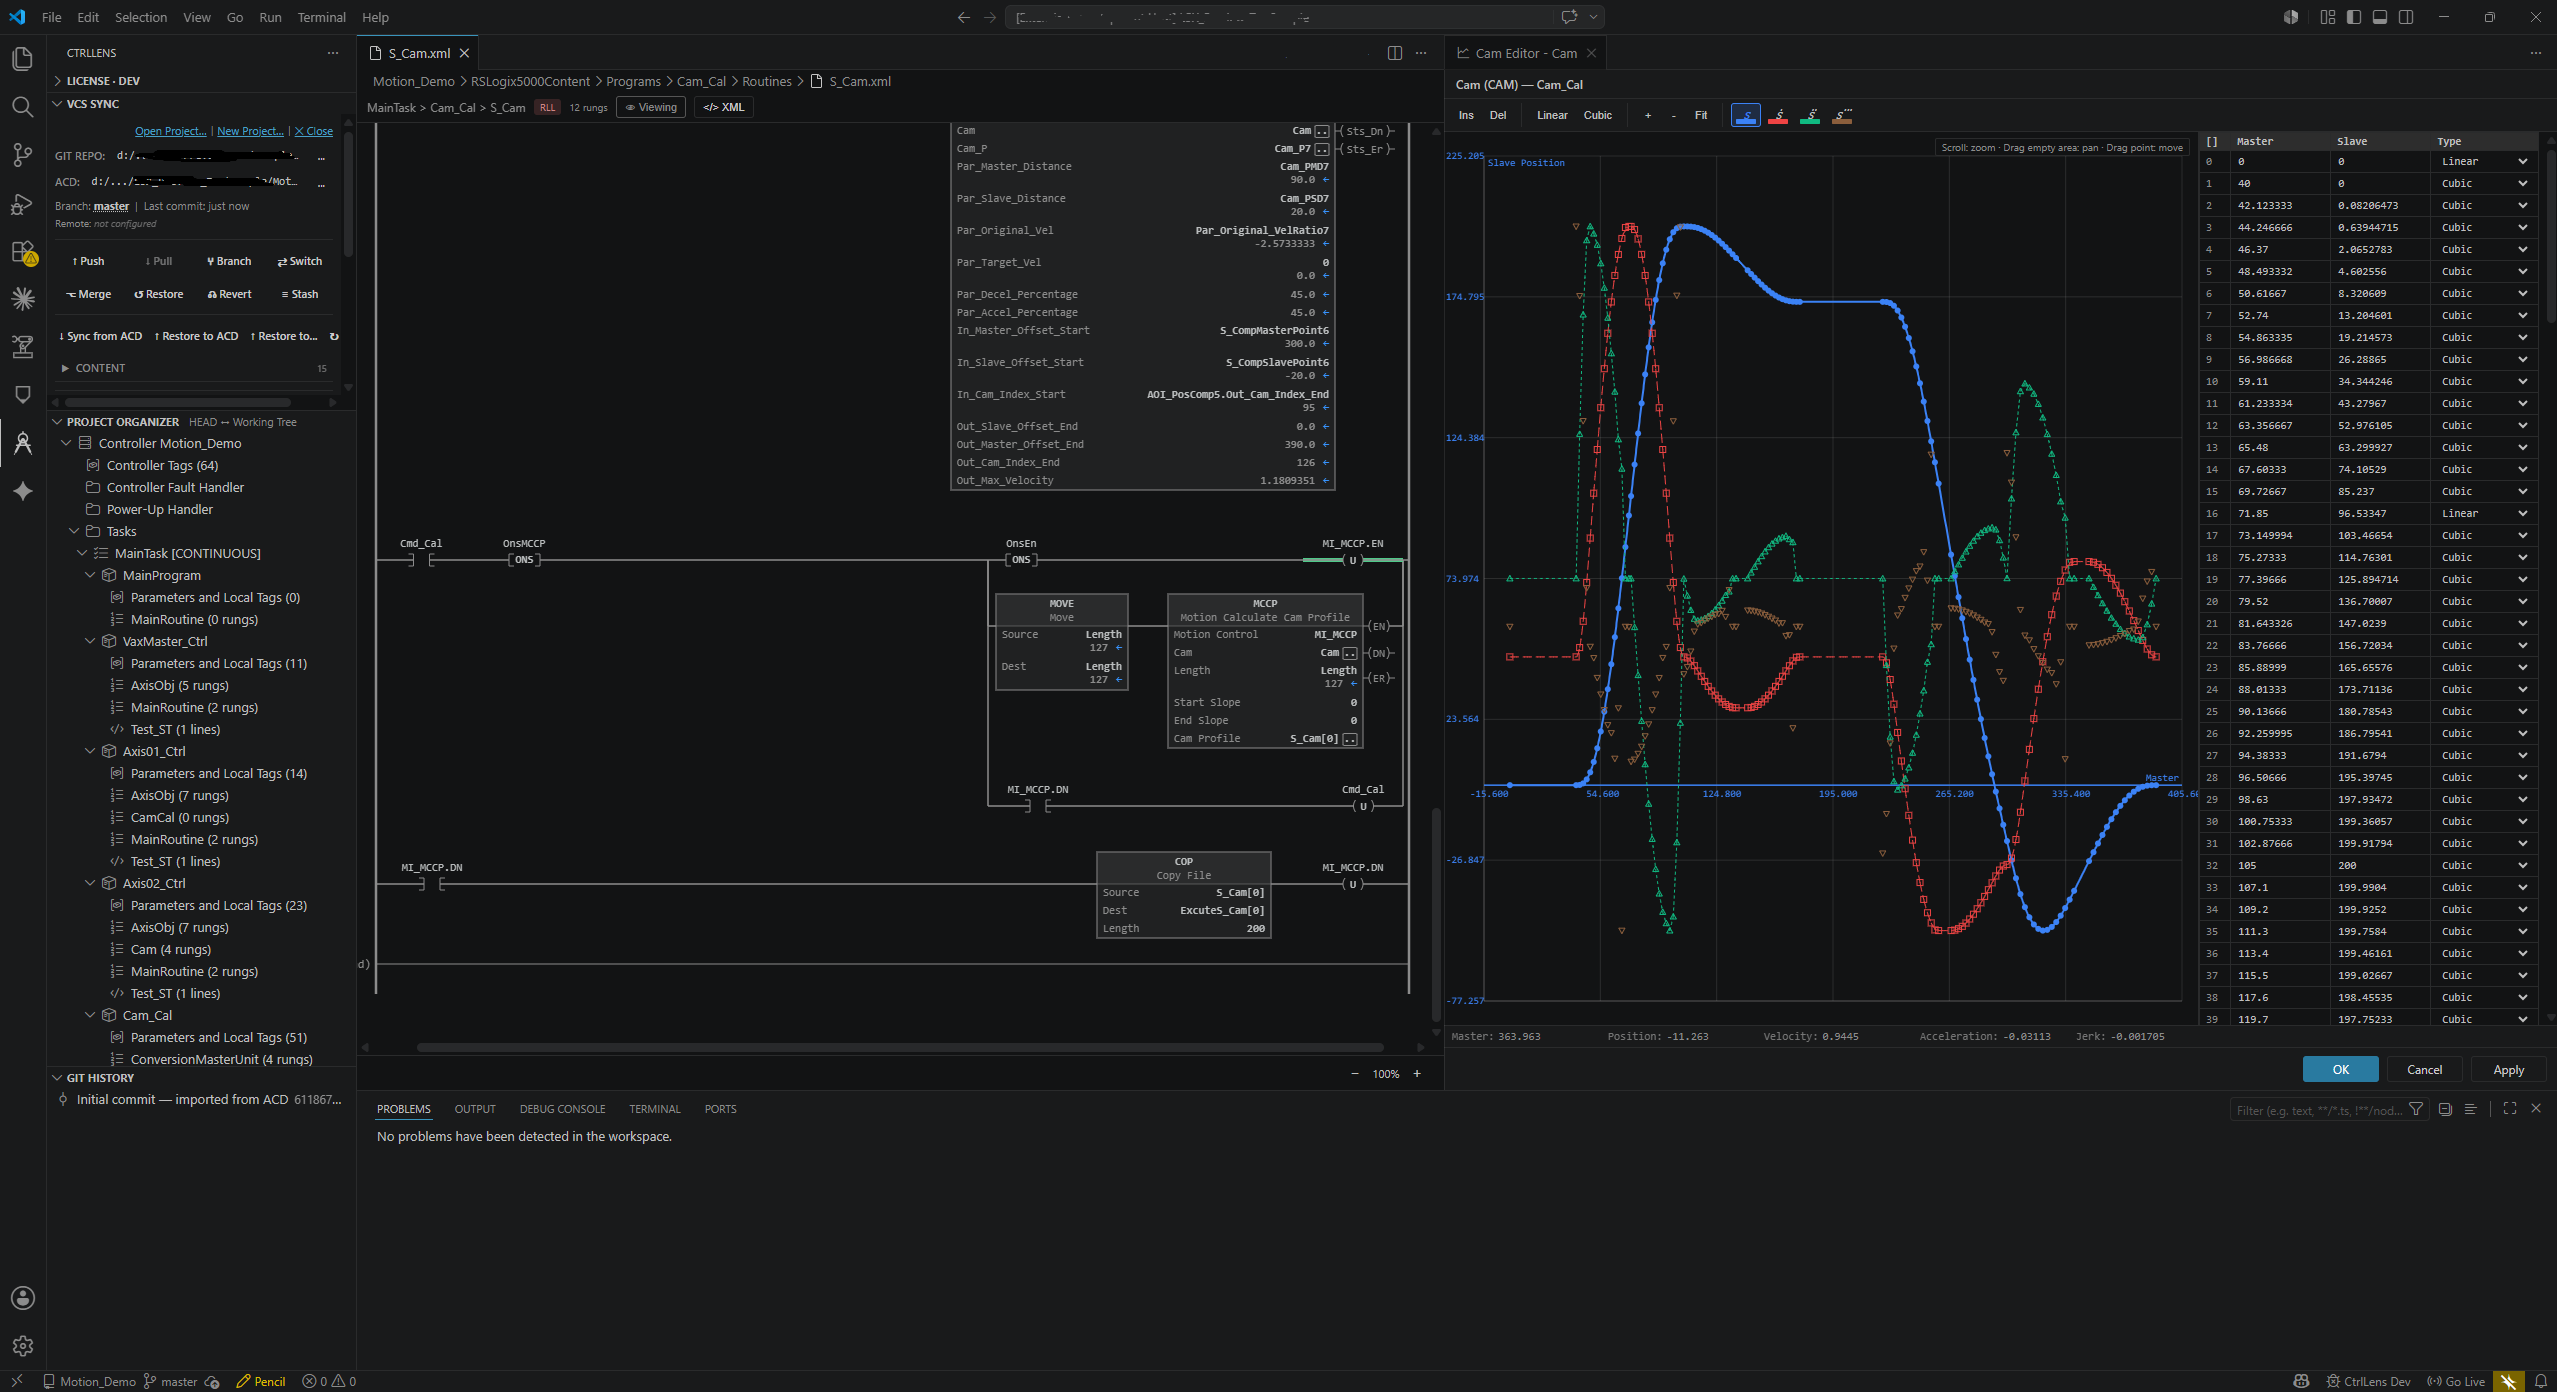Open Manage gear in activity bar
The height and width of the screenshot is (1392, 2557).
(22, 1346)
